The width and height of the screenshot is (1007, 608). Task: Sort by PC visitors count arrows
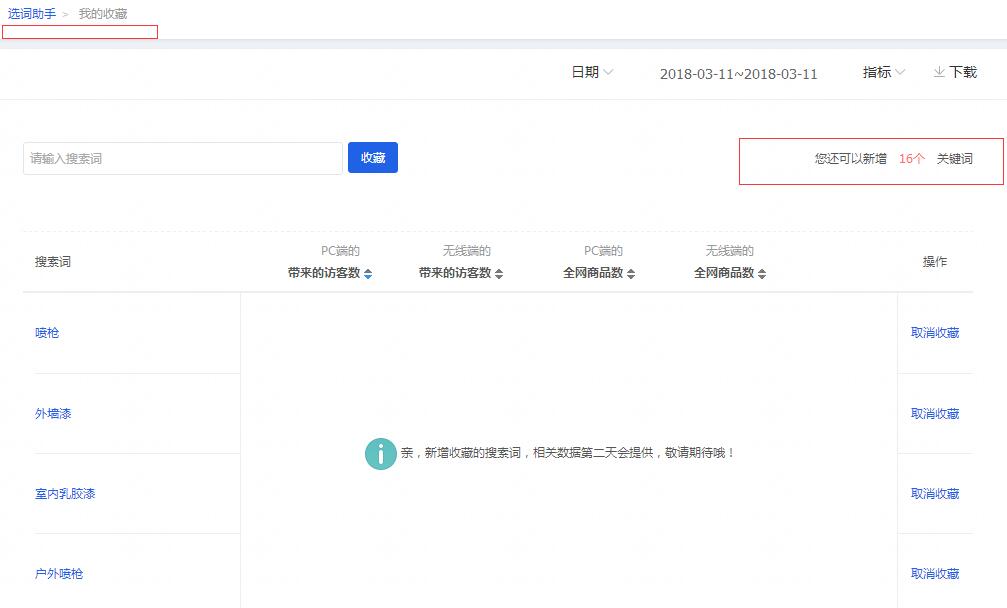[368, 274]
